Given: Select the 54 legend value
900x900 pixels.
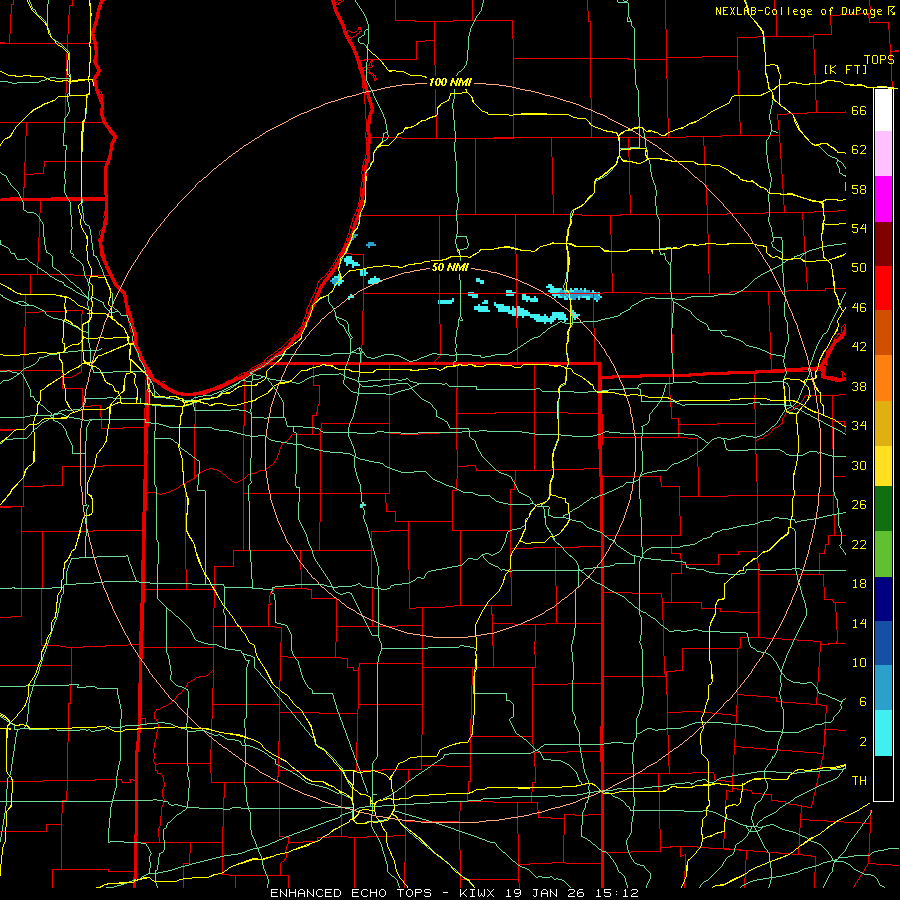Looking at the screenshot, I should click(859, 228).
